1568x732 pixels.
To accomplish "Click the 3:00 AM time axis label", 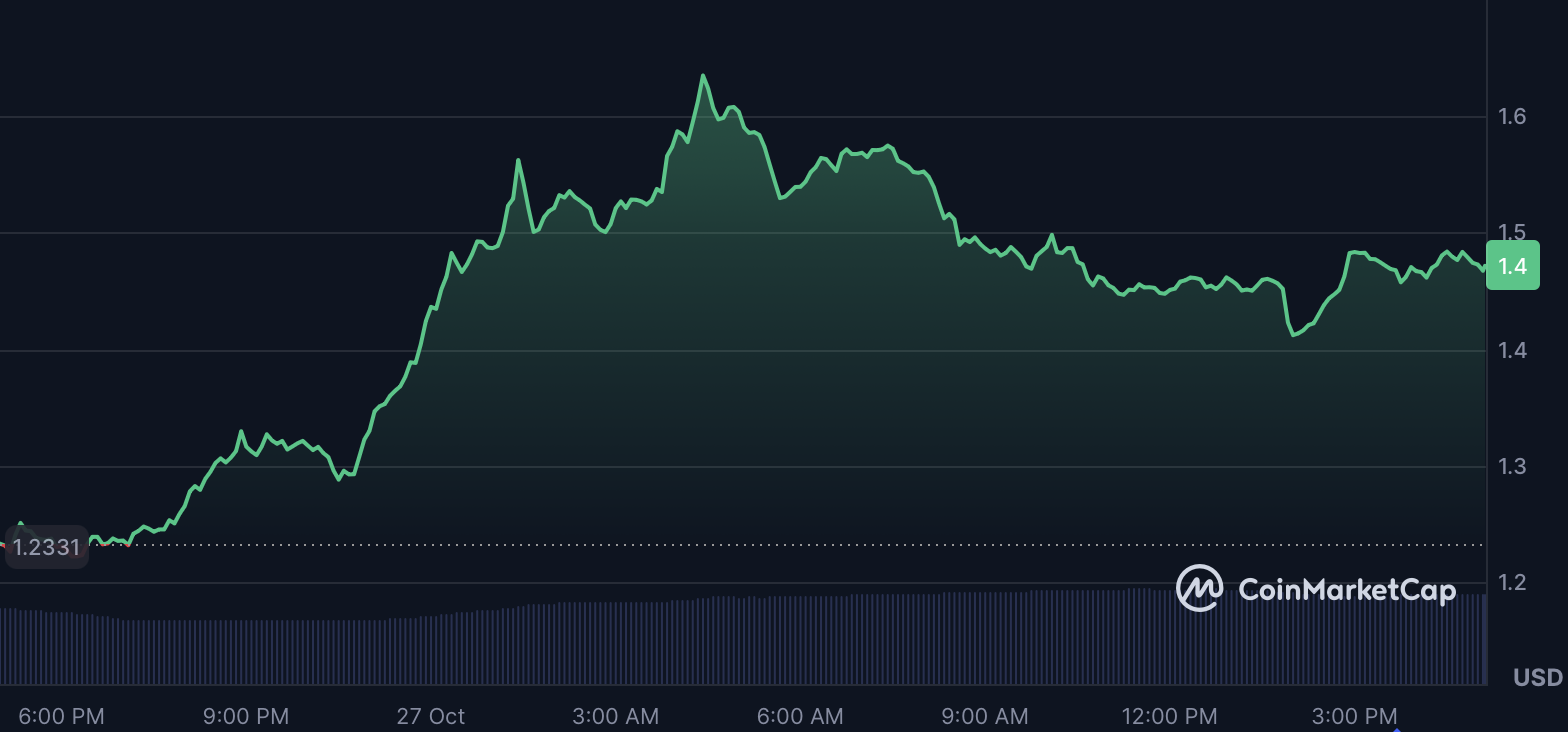I will pyautogui.click(x=615, y=716).
